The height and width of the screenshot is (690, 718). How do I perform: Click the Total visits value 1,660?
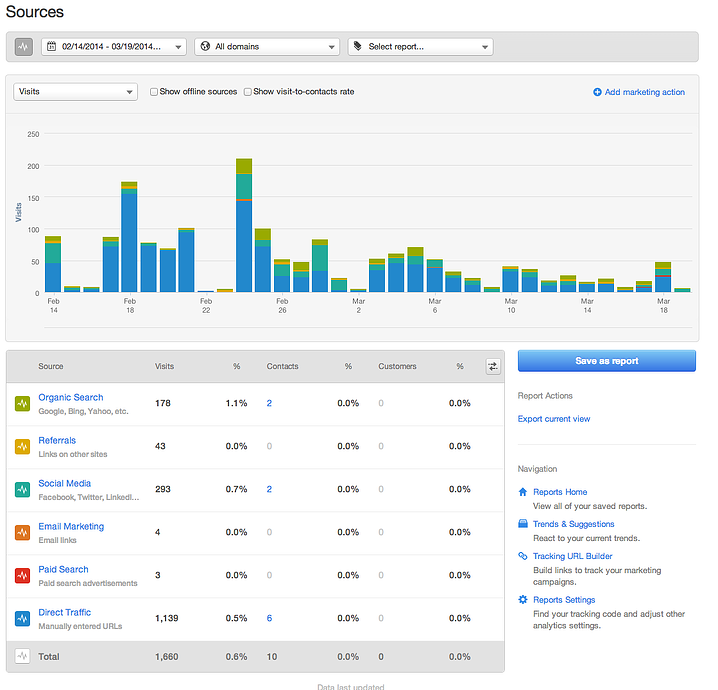[167, 657]
